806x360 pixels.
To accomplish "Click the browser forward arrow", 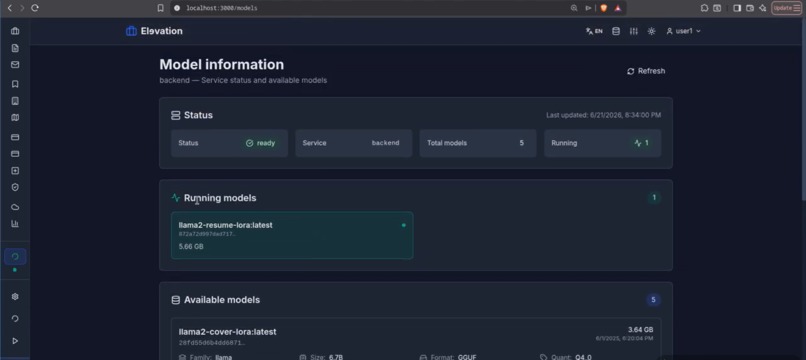I will click(x=22, y=8).
